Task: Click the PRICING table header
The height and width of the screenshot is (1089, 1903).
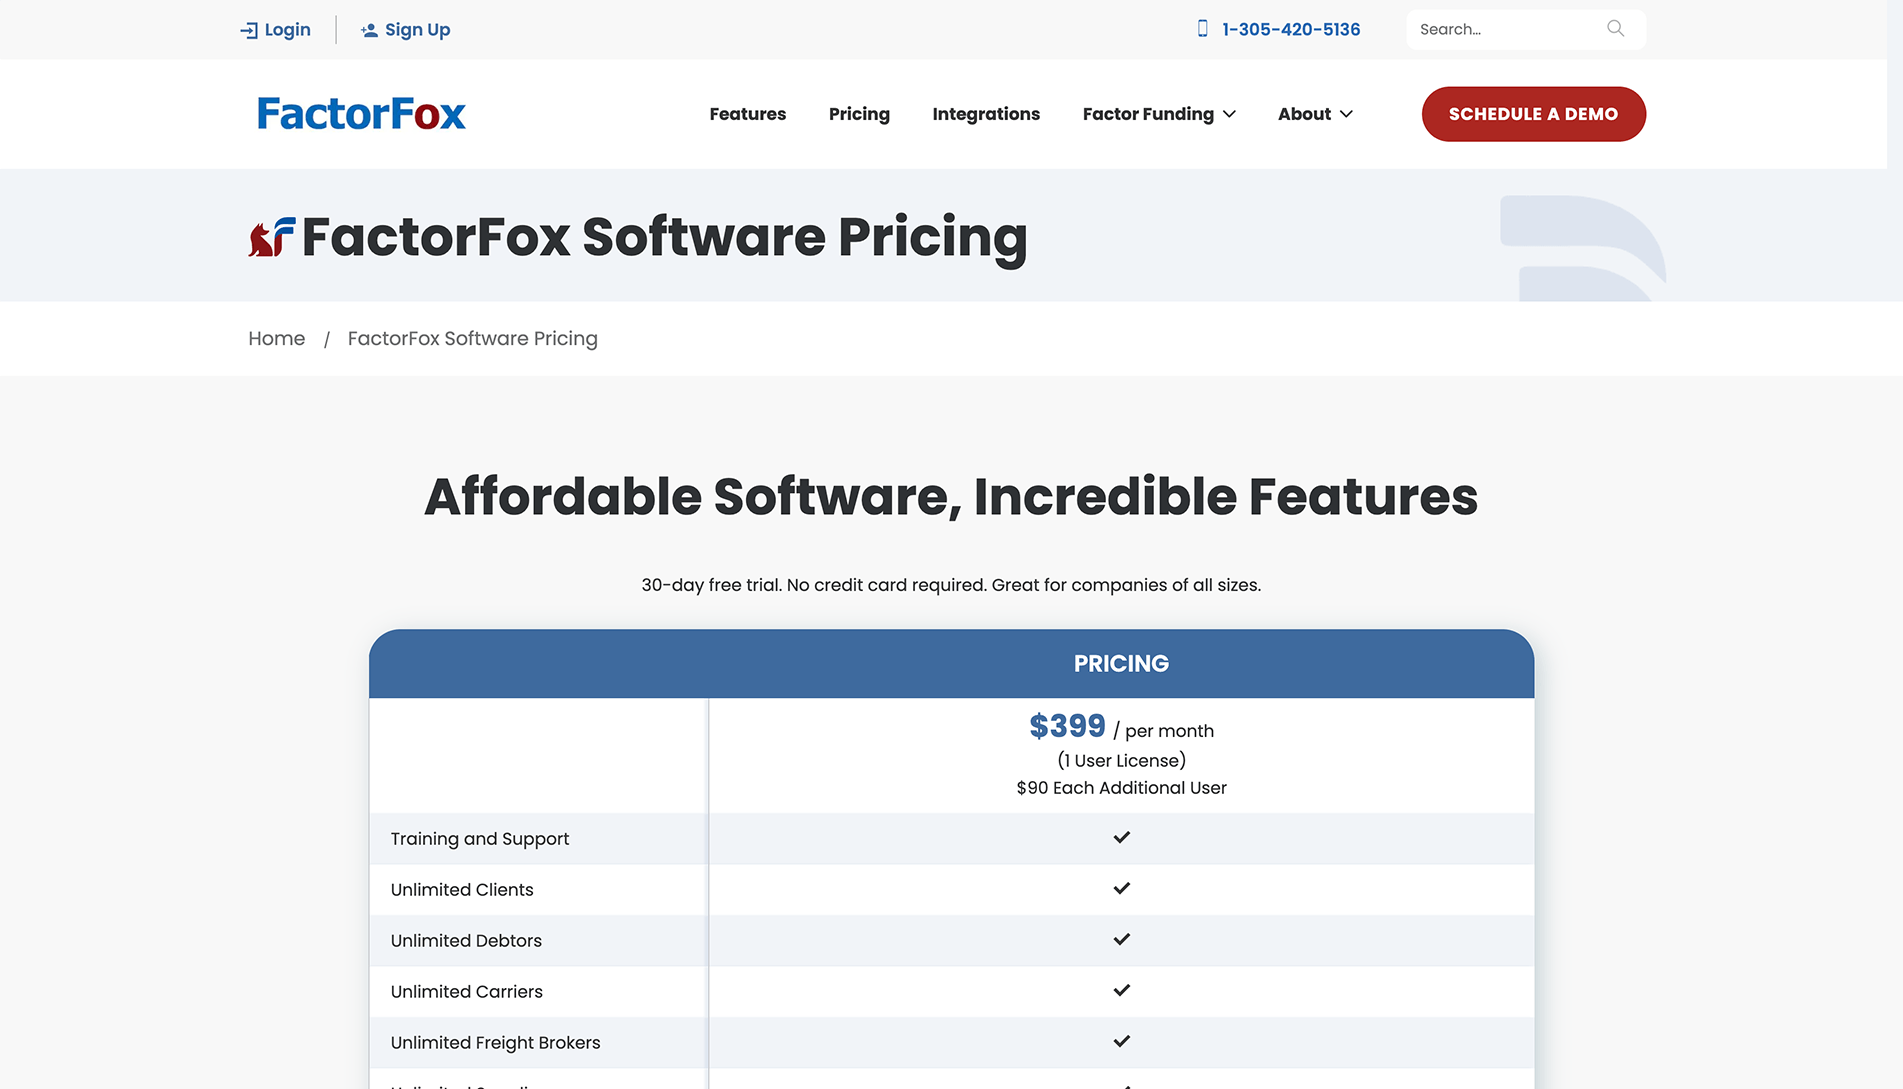Action: 1121,664
